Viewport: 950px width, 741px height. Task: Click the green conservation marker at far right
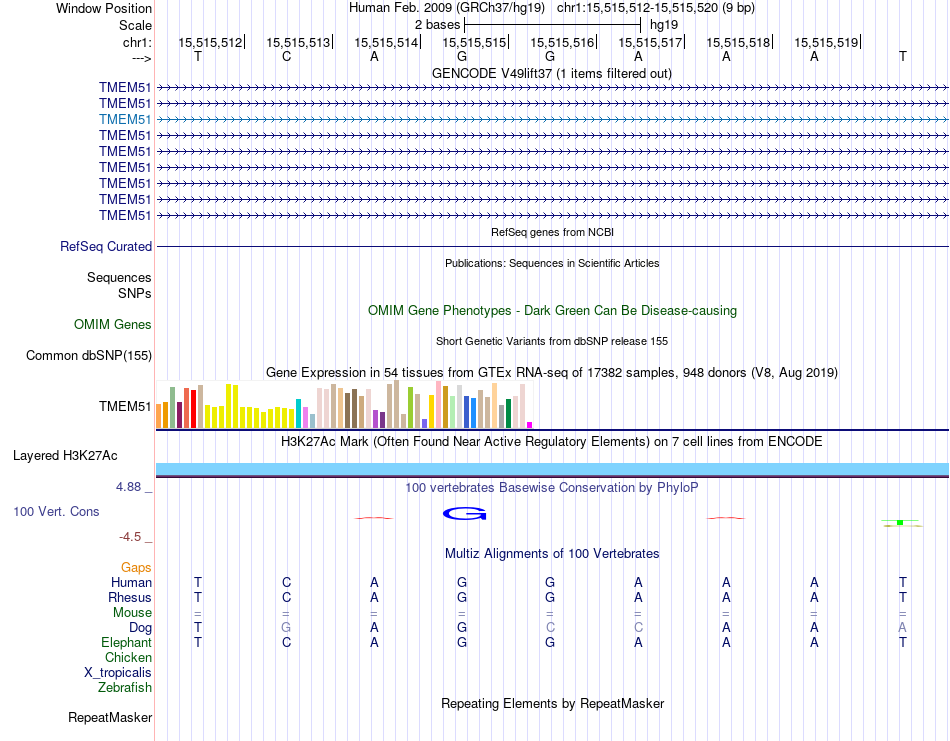coord(900,522)
